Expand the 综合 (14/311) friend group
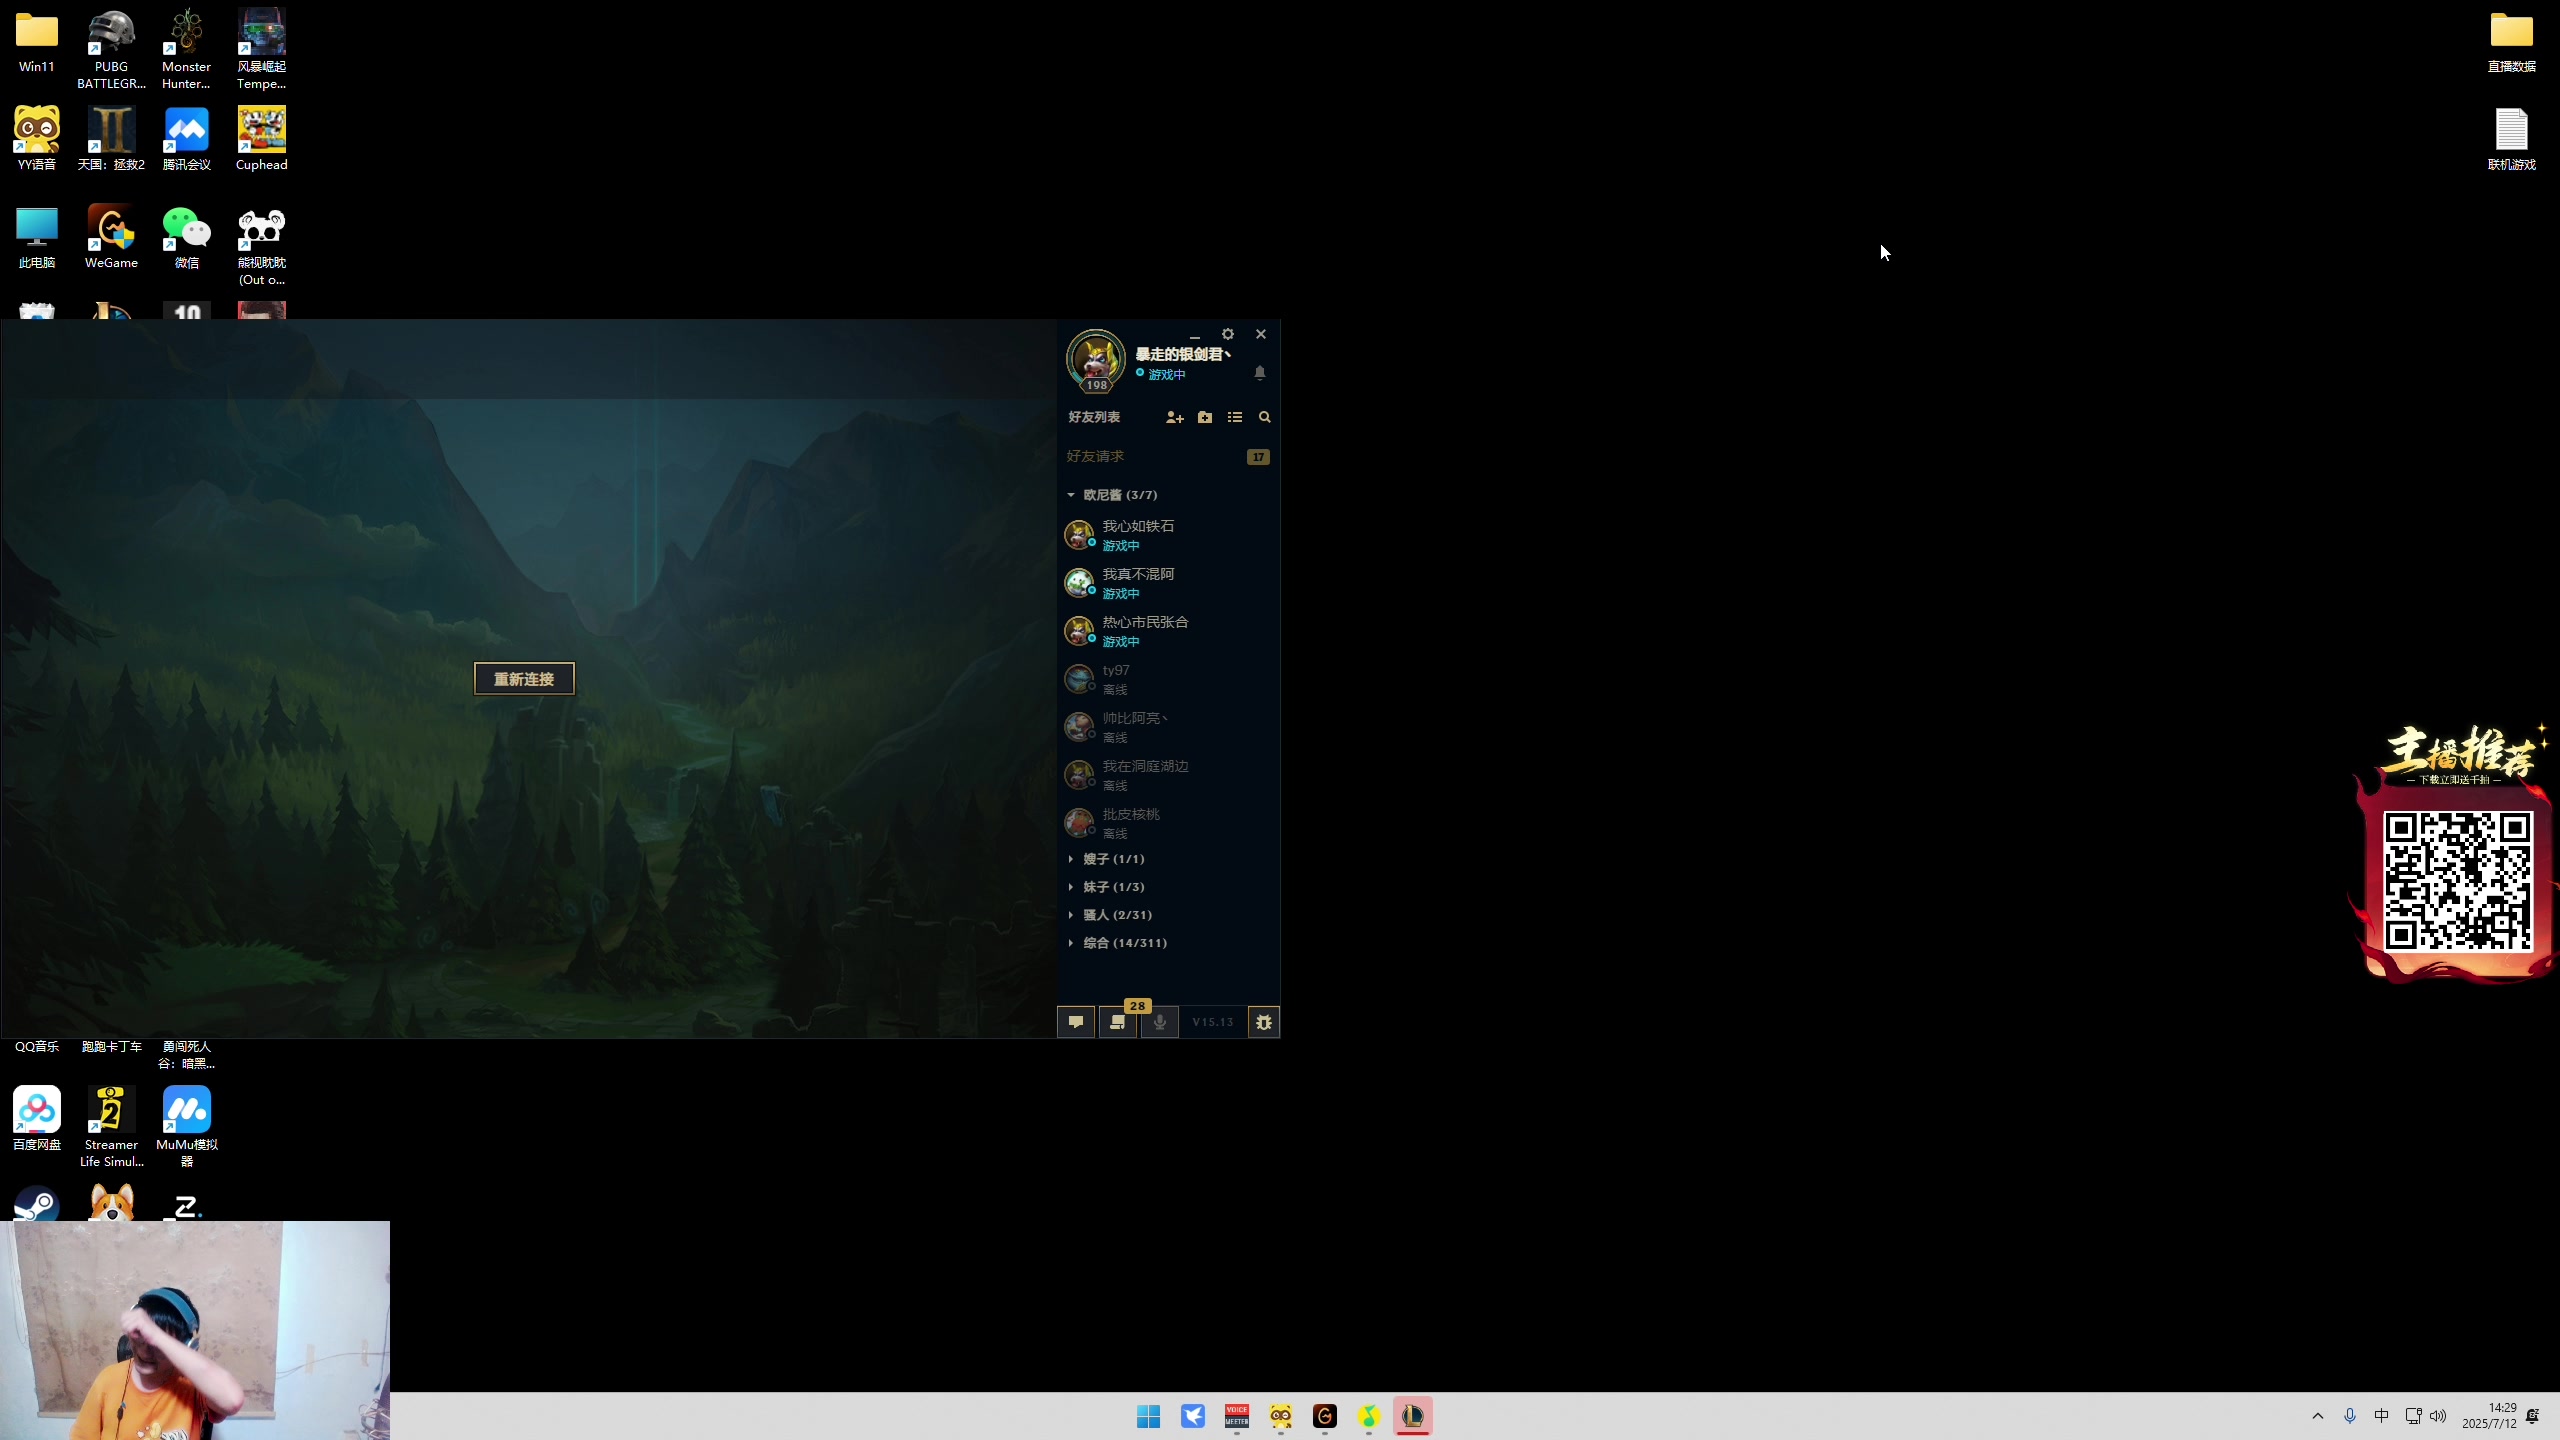Image resolution: width=2560 pixels, height=1440 pixels. coord(1117,943)
